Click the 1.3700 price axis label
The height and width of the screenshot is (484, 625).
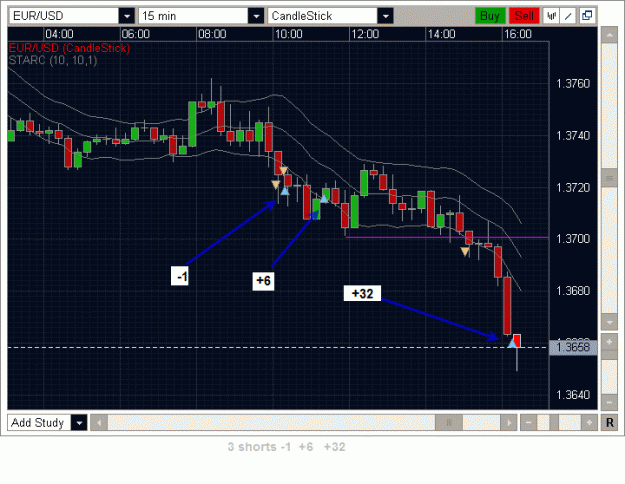[573, 239]
